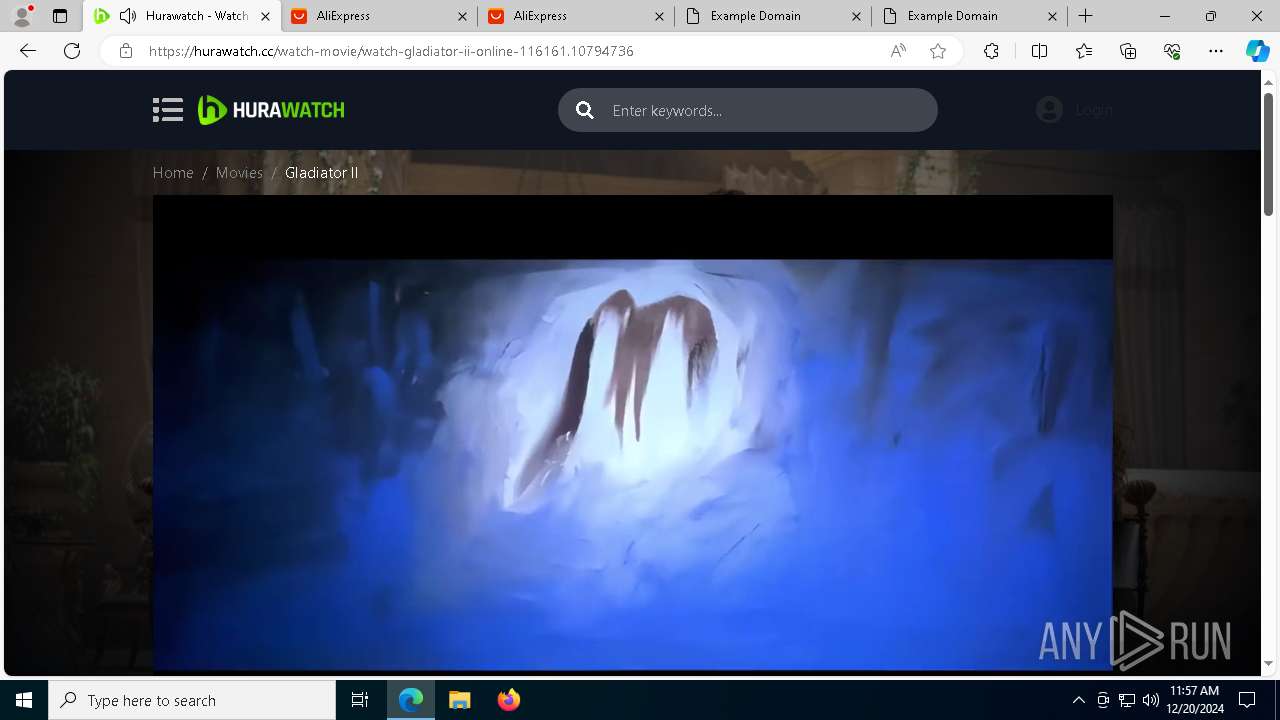Switch to the first AliExpress tab
The image size is (1280, 720).
click(x=380, y=16)
